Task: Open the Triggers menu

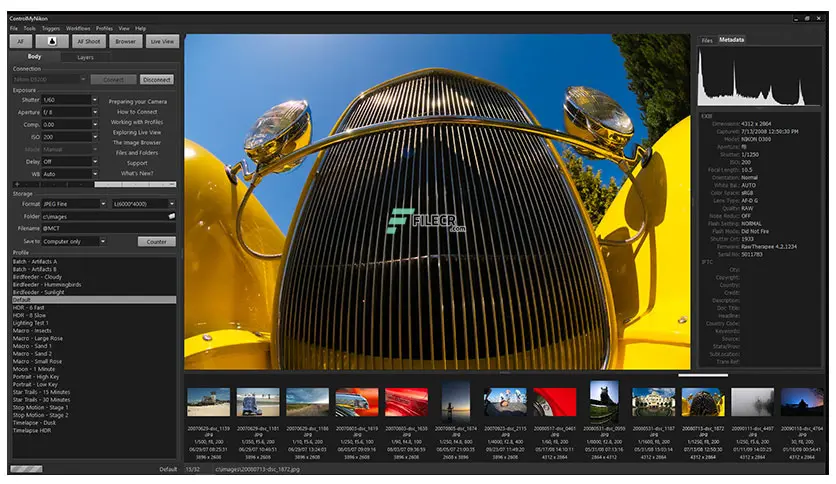Action: [x=51, y=28]
